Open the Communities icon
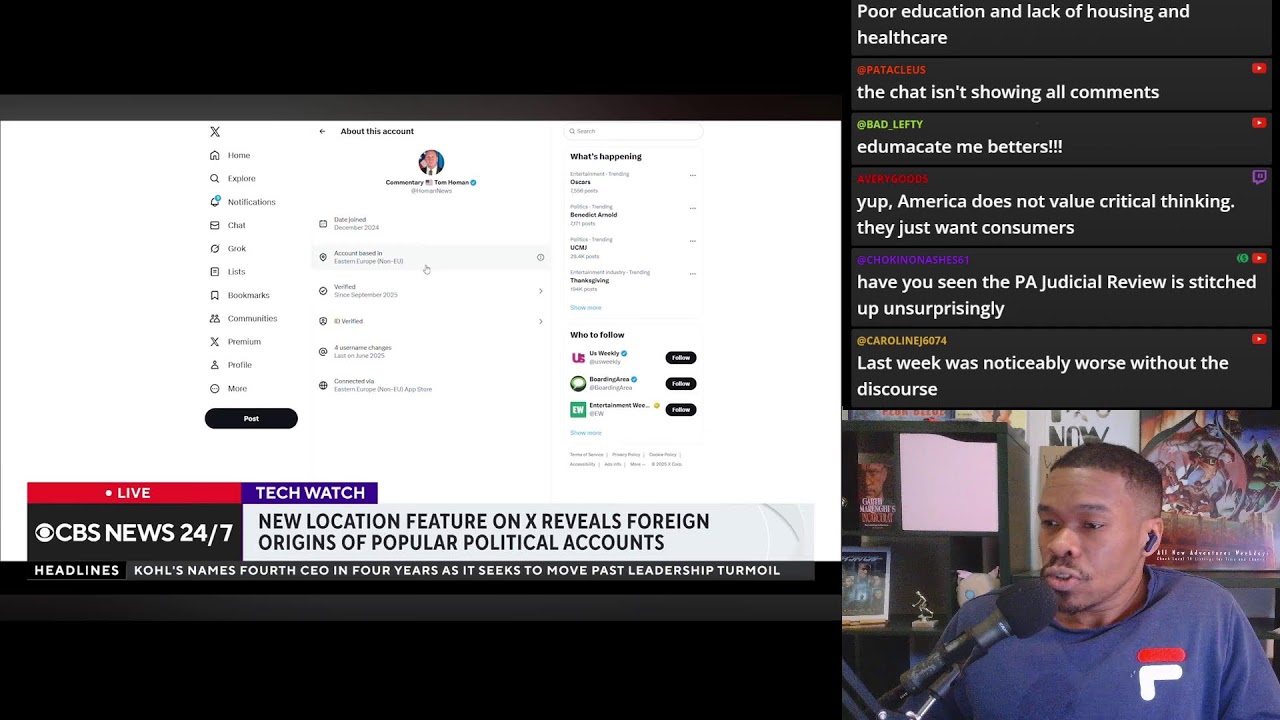Viewport: 1280px width, 720px height. pyautogui.click(x=215, y=318)
